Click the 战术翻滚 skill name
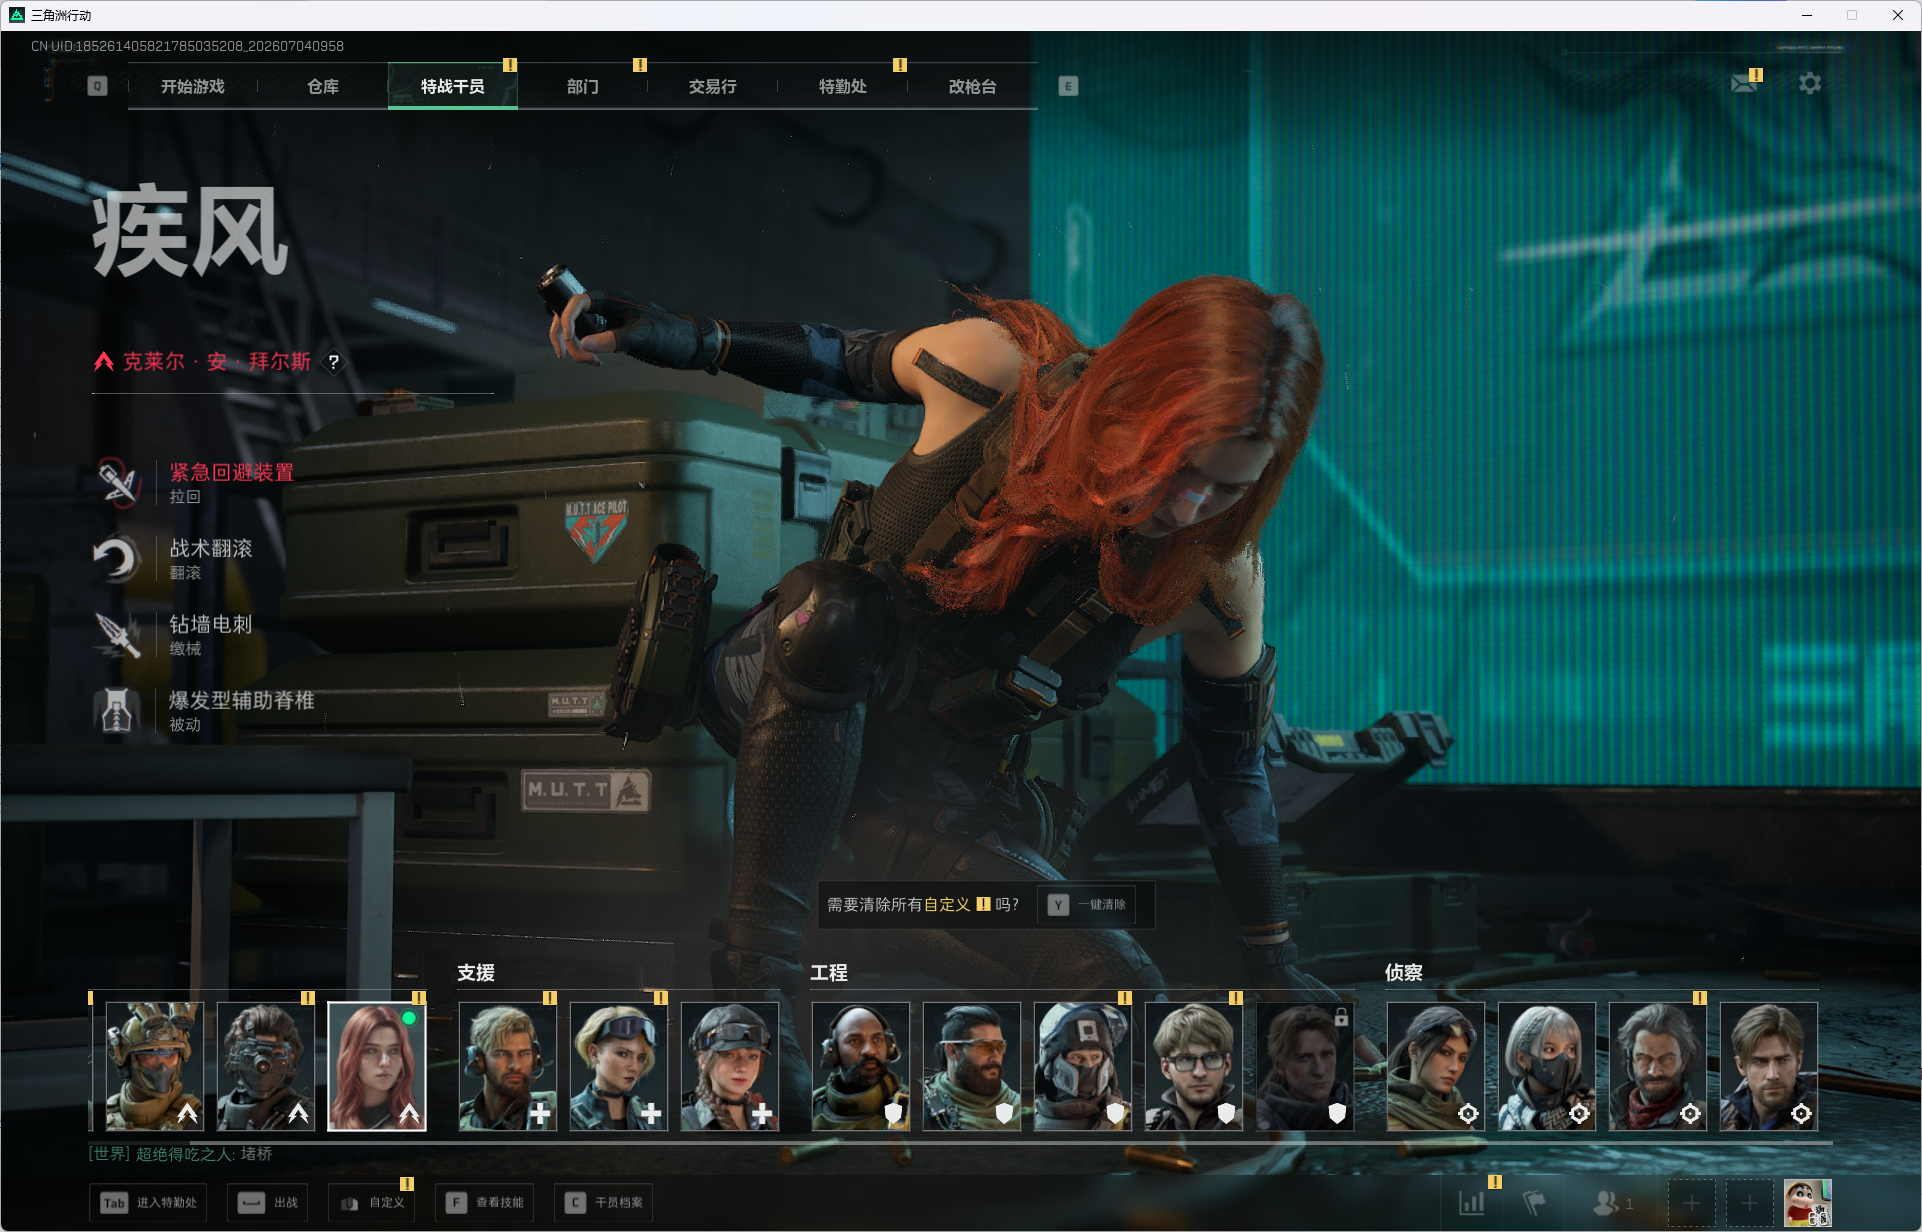The image size is (1922, 1232). click(x=211, y=549)
